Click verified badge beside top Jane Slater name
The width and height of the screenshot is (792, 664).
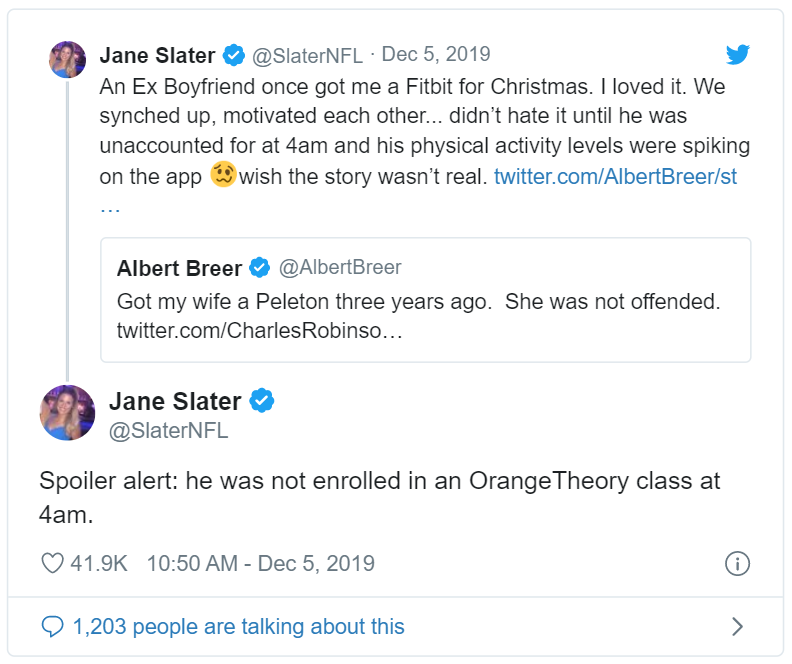pos(235,54)
